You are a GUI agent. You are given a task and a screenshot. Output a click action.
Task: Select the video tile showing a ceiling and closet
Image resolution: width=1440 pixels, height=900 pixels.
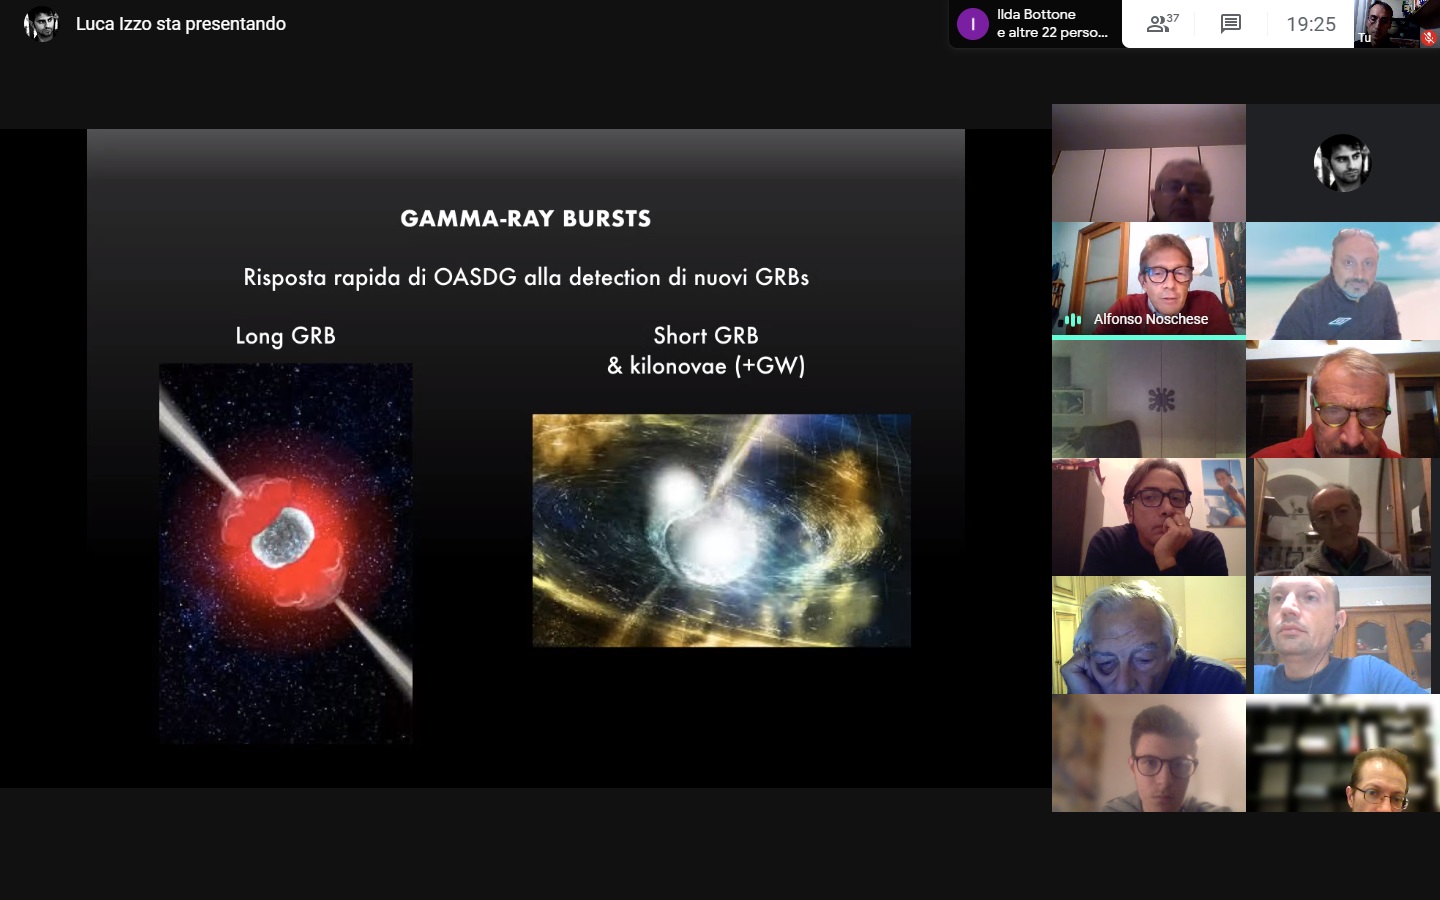tap(1148, 163)
